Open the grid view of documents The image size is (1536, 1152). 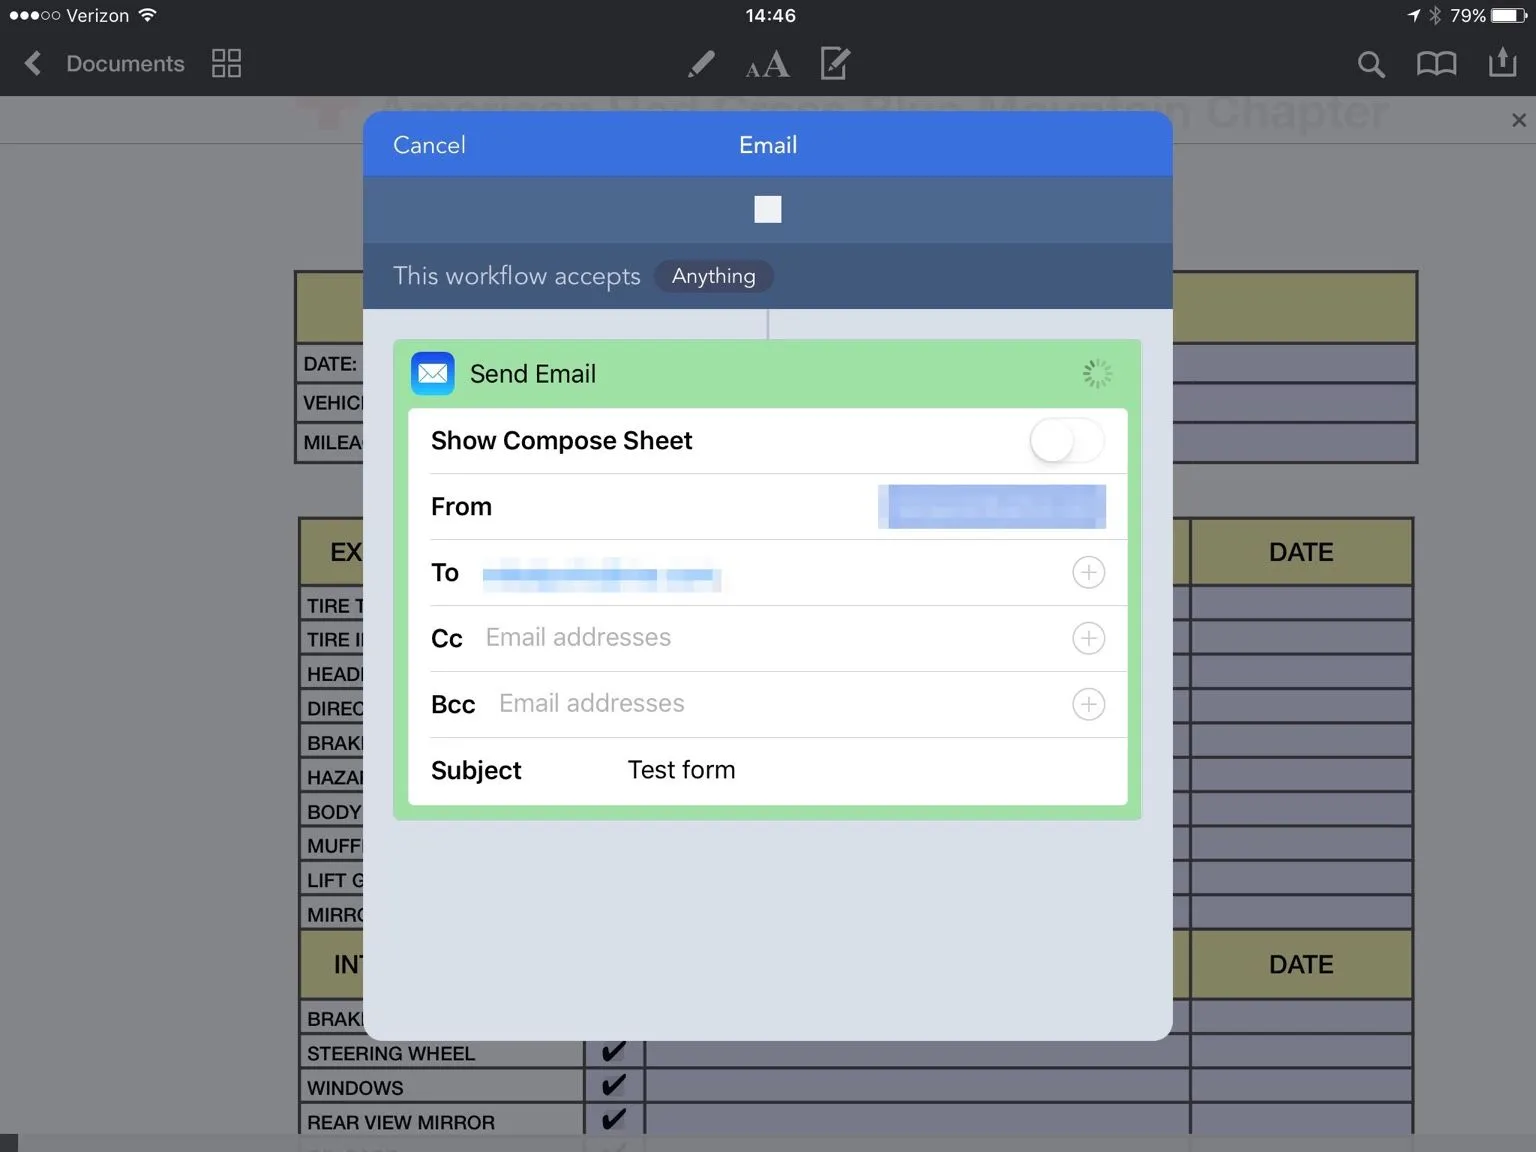[x=227, y=64]
